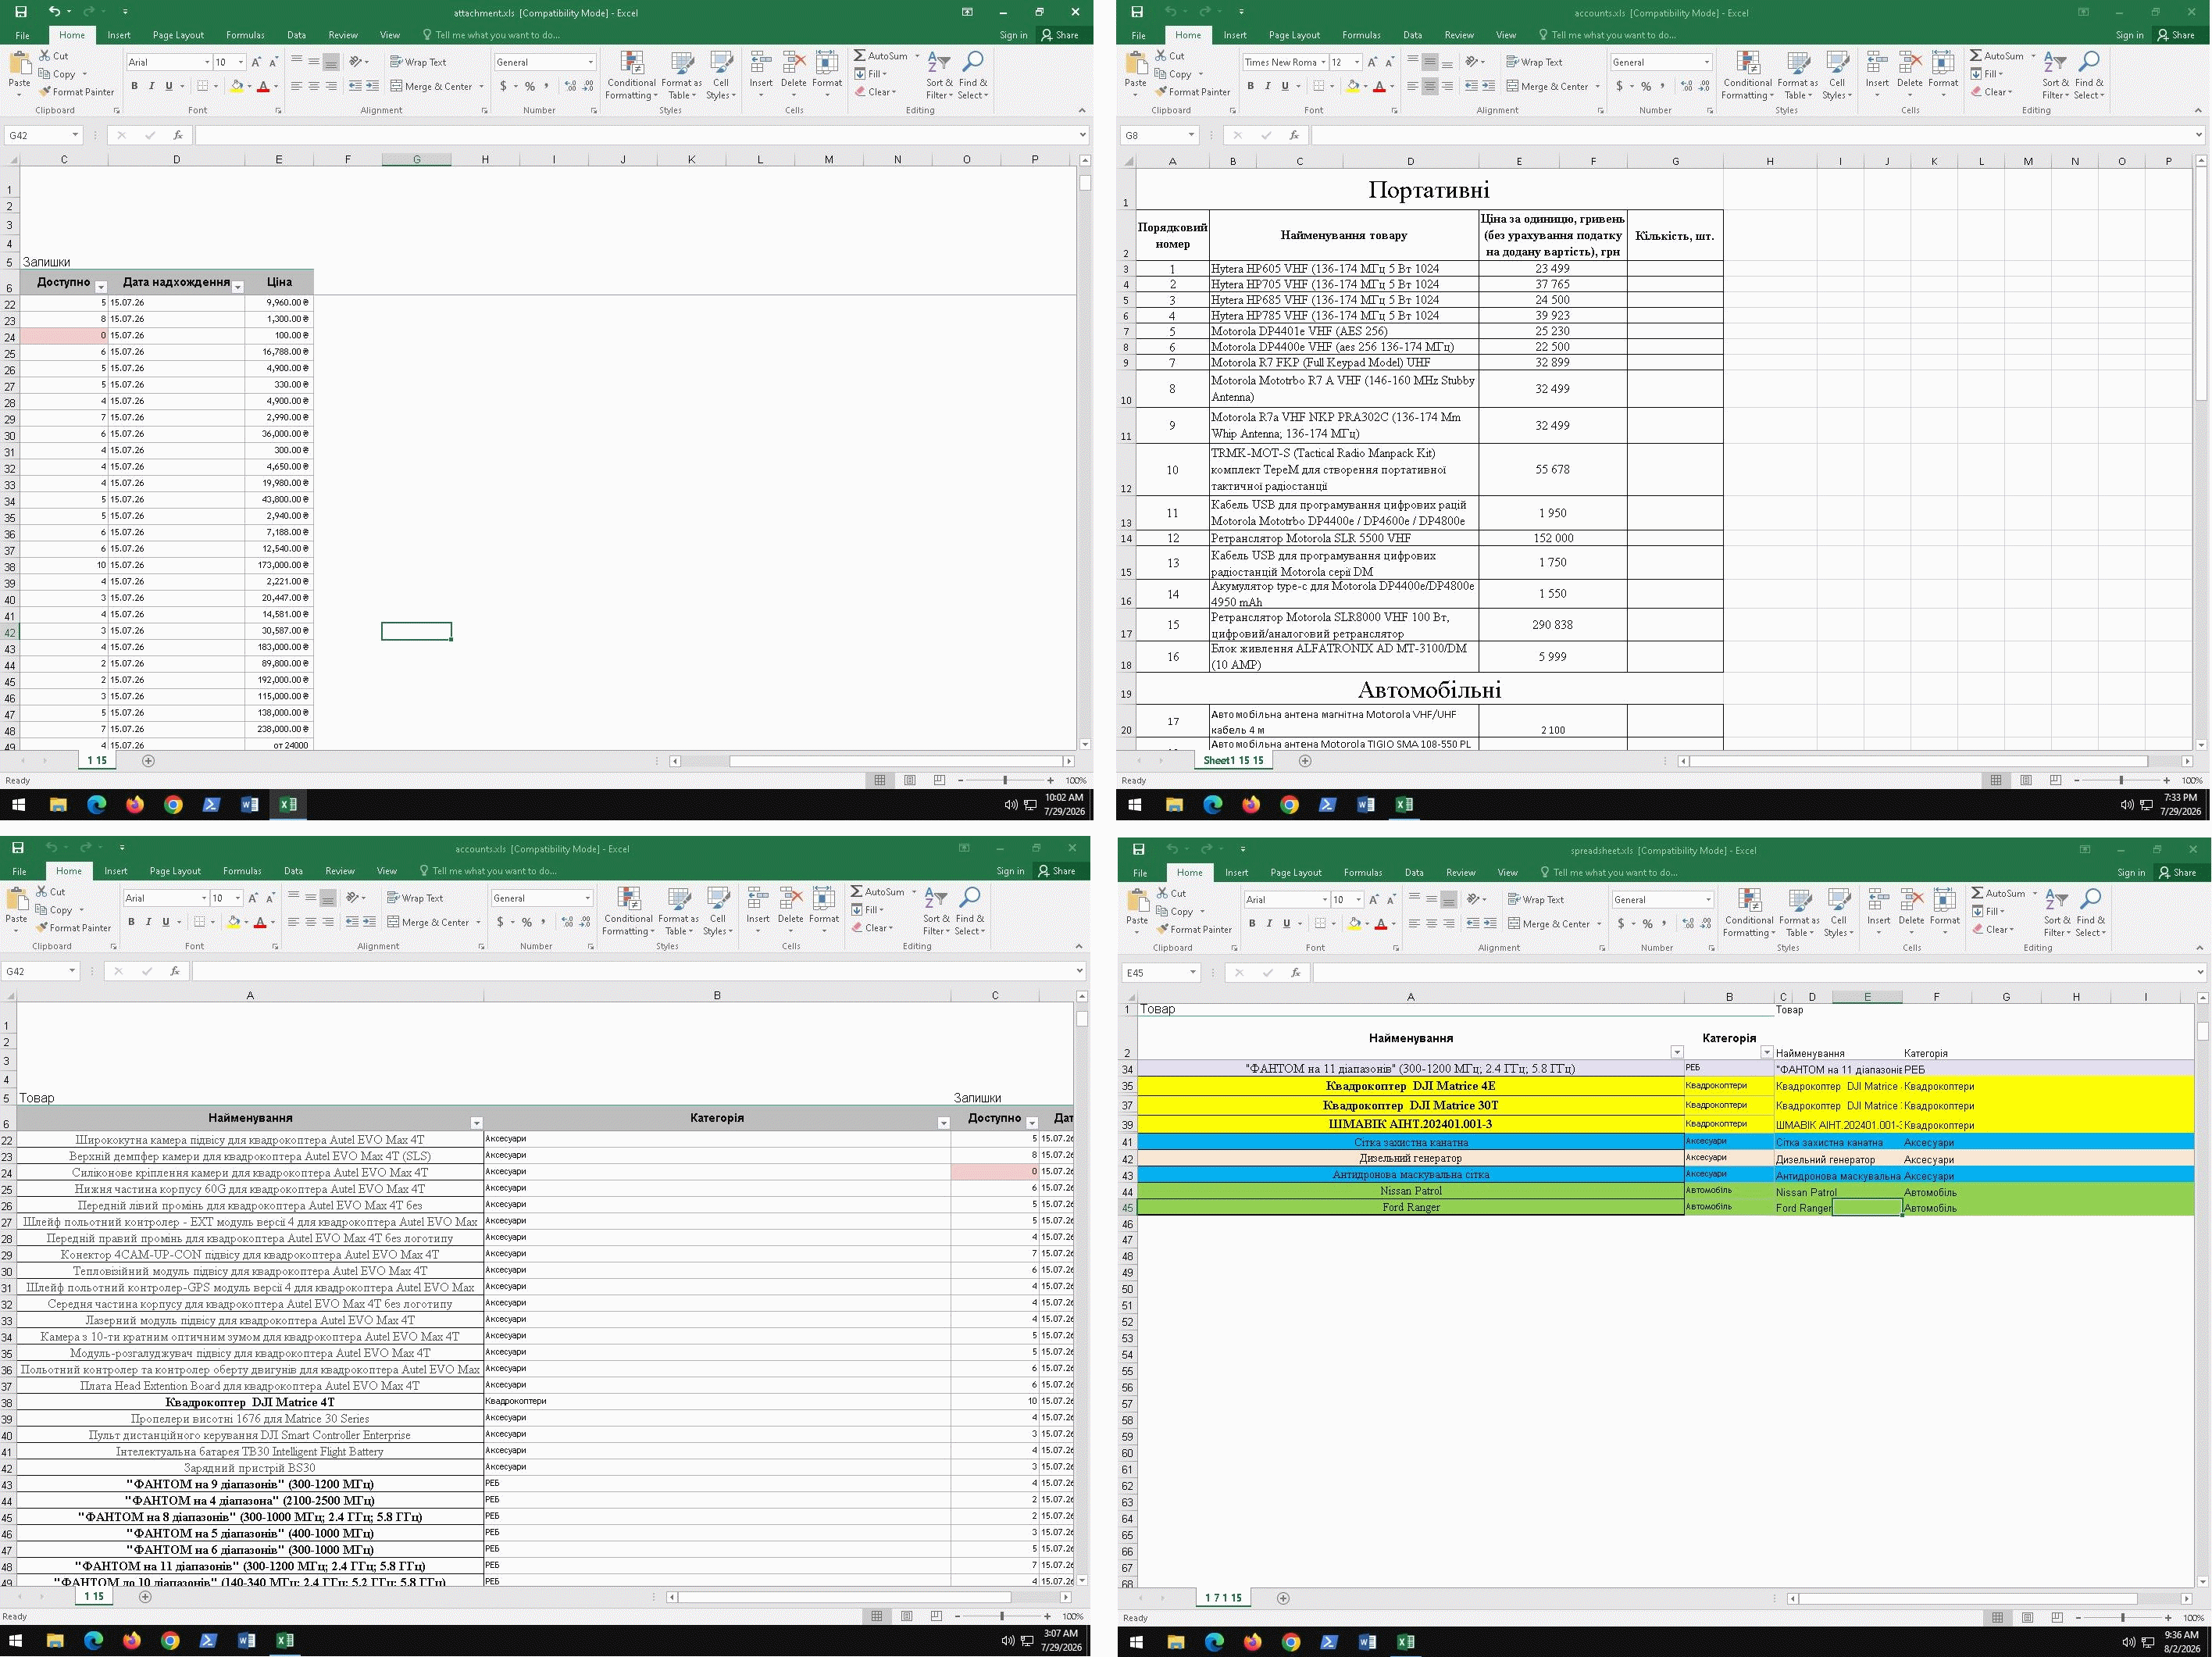2212x1657 pixels.
Task: Click Bold in attachment.xls Excel window
Action: click(134, 86)
